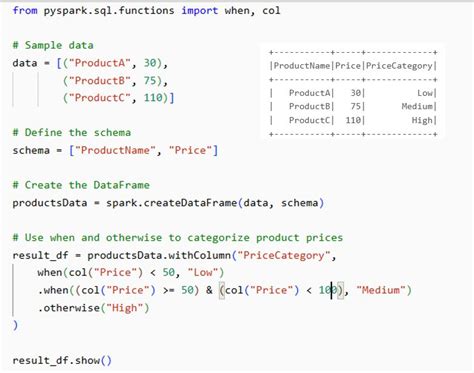
Task: Click the highlighted opening bracket before col("Price") < 100
Action: pos(222,290)
